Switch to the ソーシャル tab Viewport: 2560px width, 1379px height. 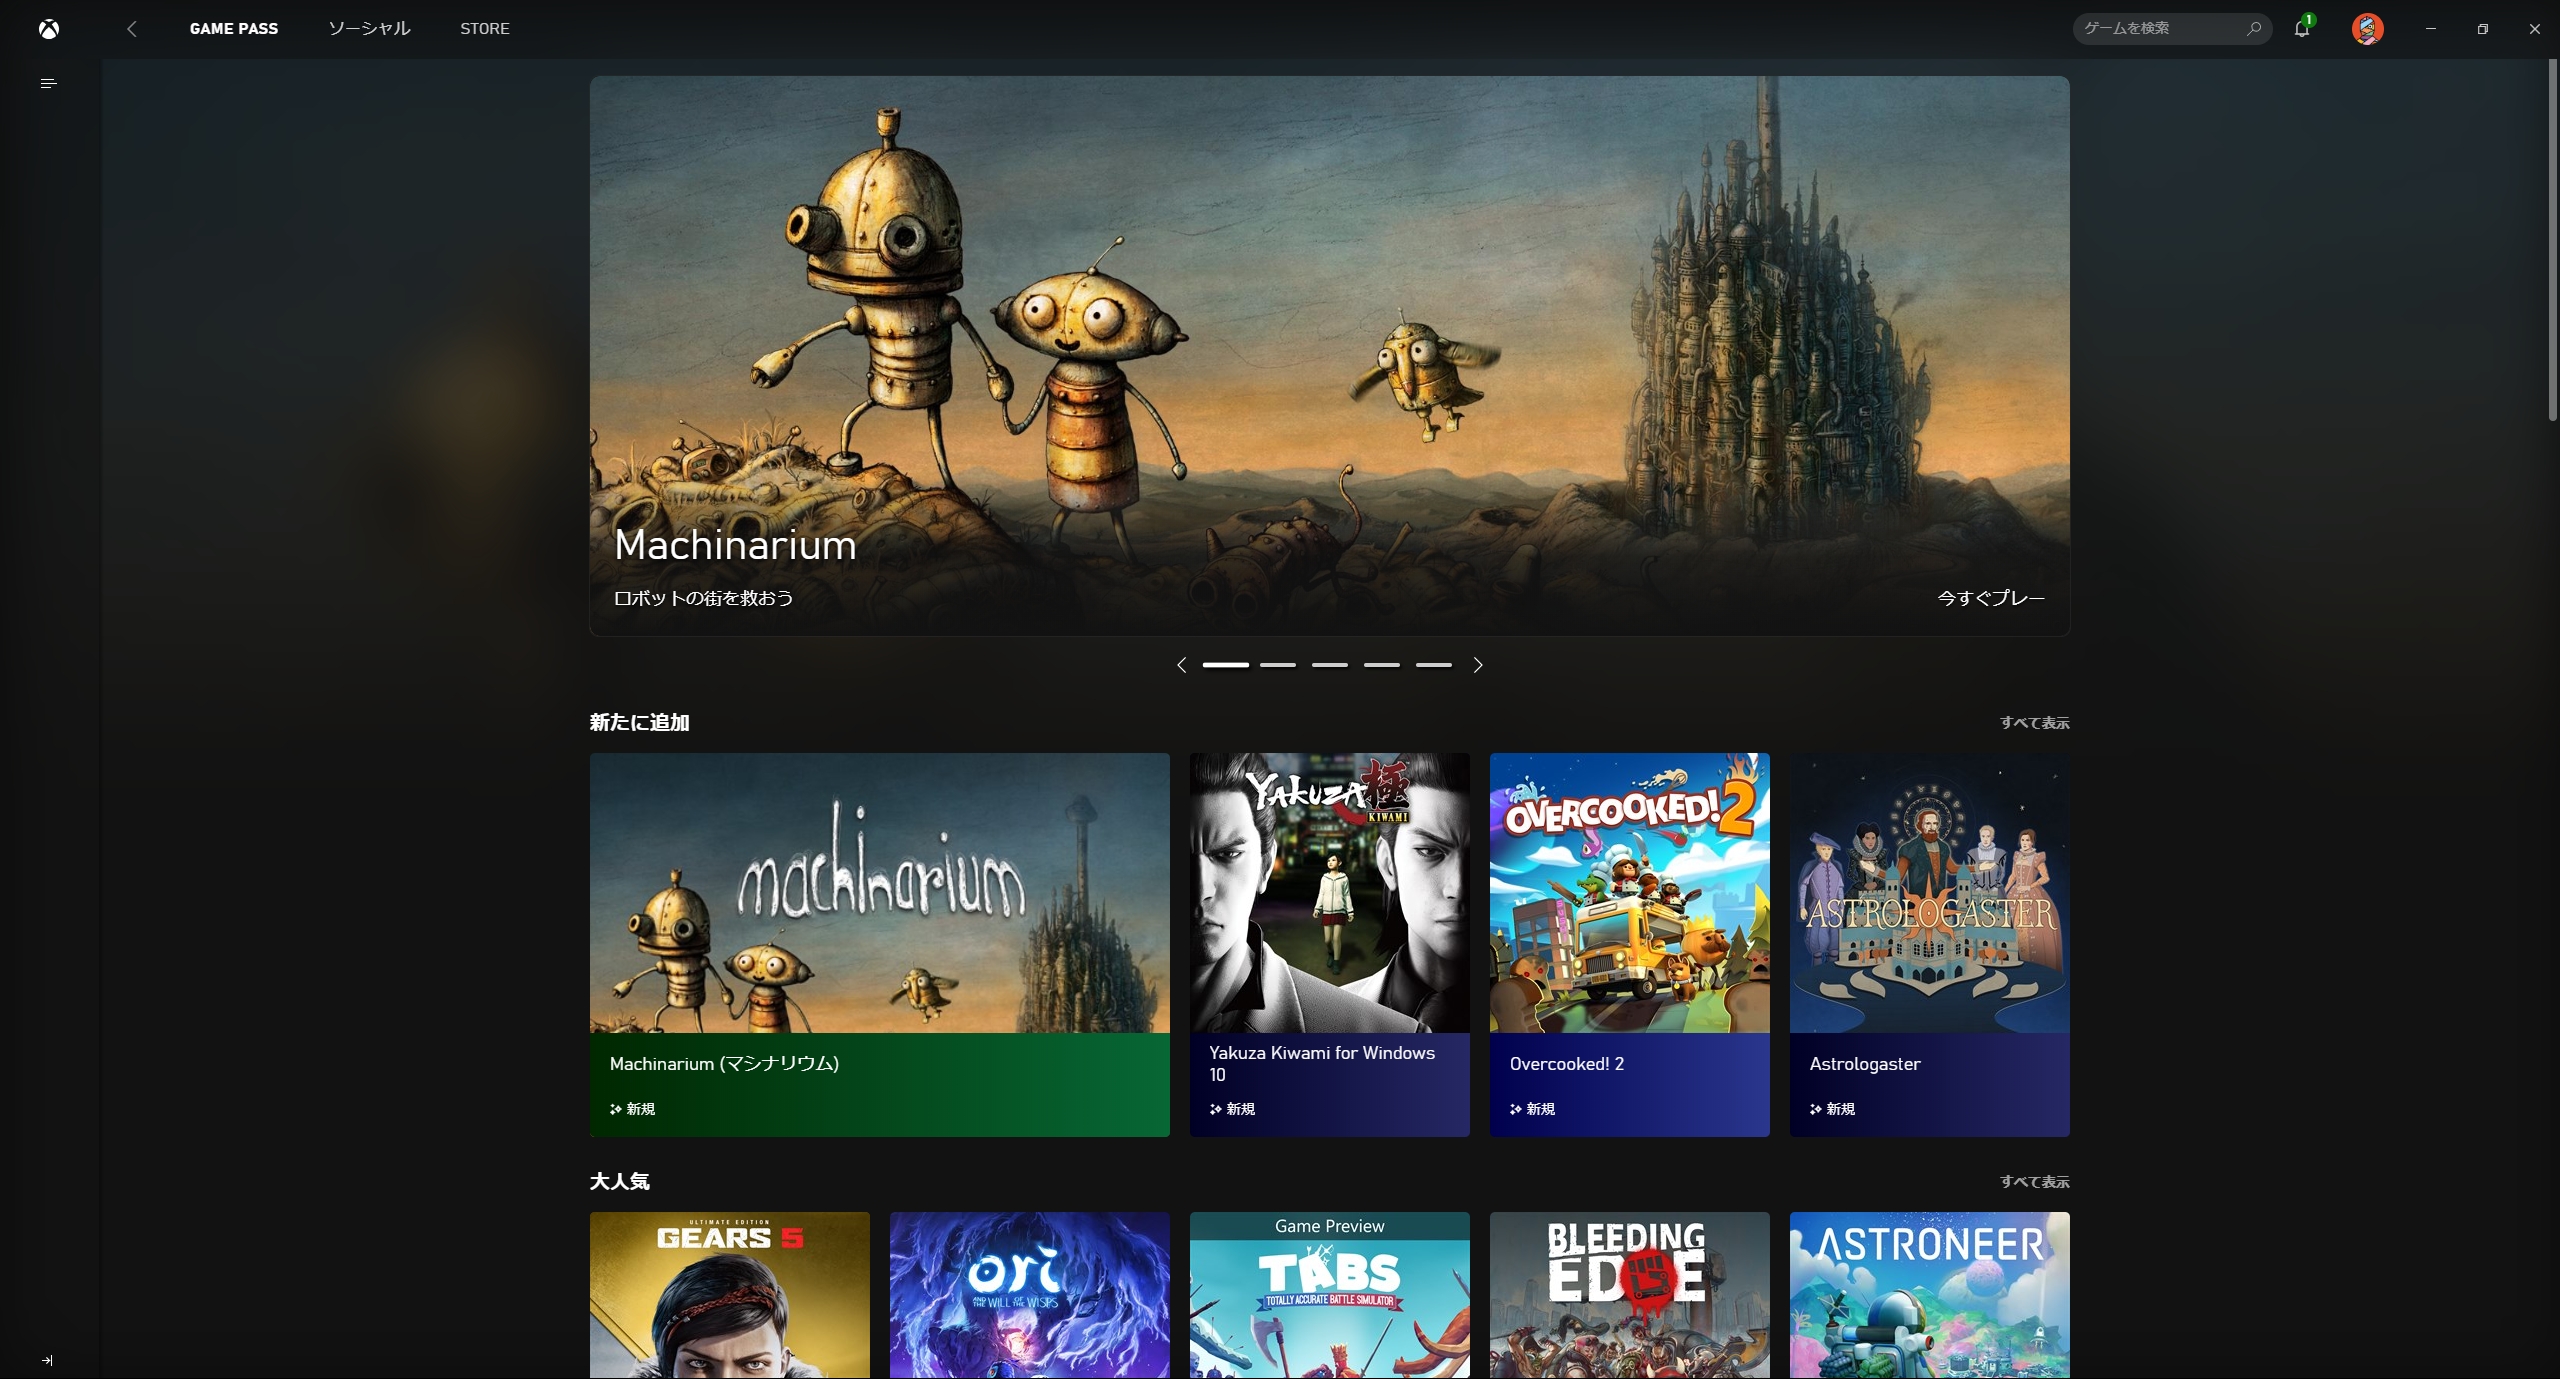coord(369,29)
